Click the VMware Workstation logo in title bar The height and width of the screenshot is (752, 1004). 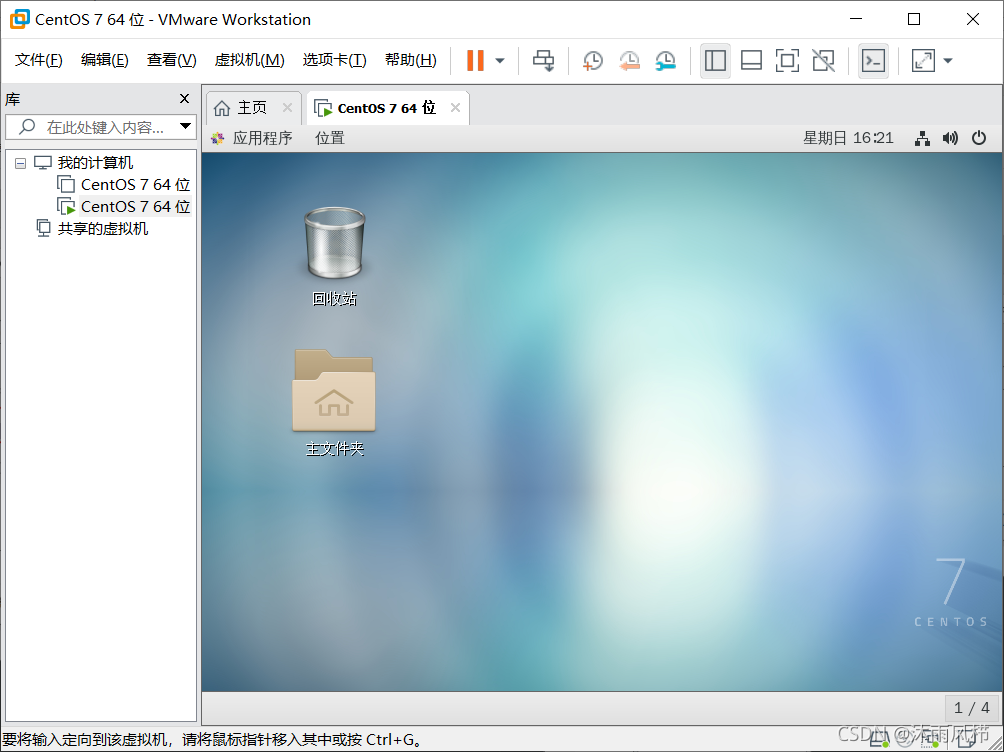[x=19, y=19]
